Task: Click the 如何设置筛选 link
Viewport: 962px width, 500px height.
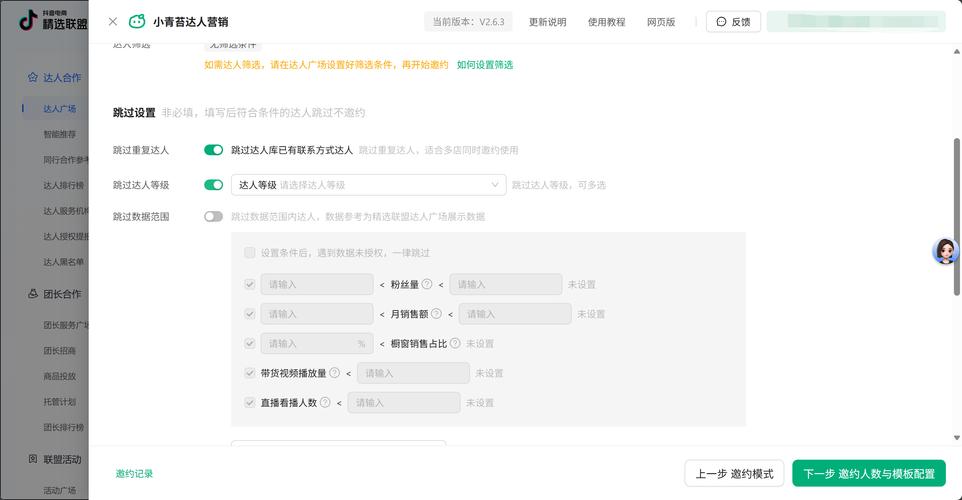Action: (x=485, y=64)
